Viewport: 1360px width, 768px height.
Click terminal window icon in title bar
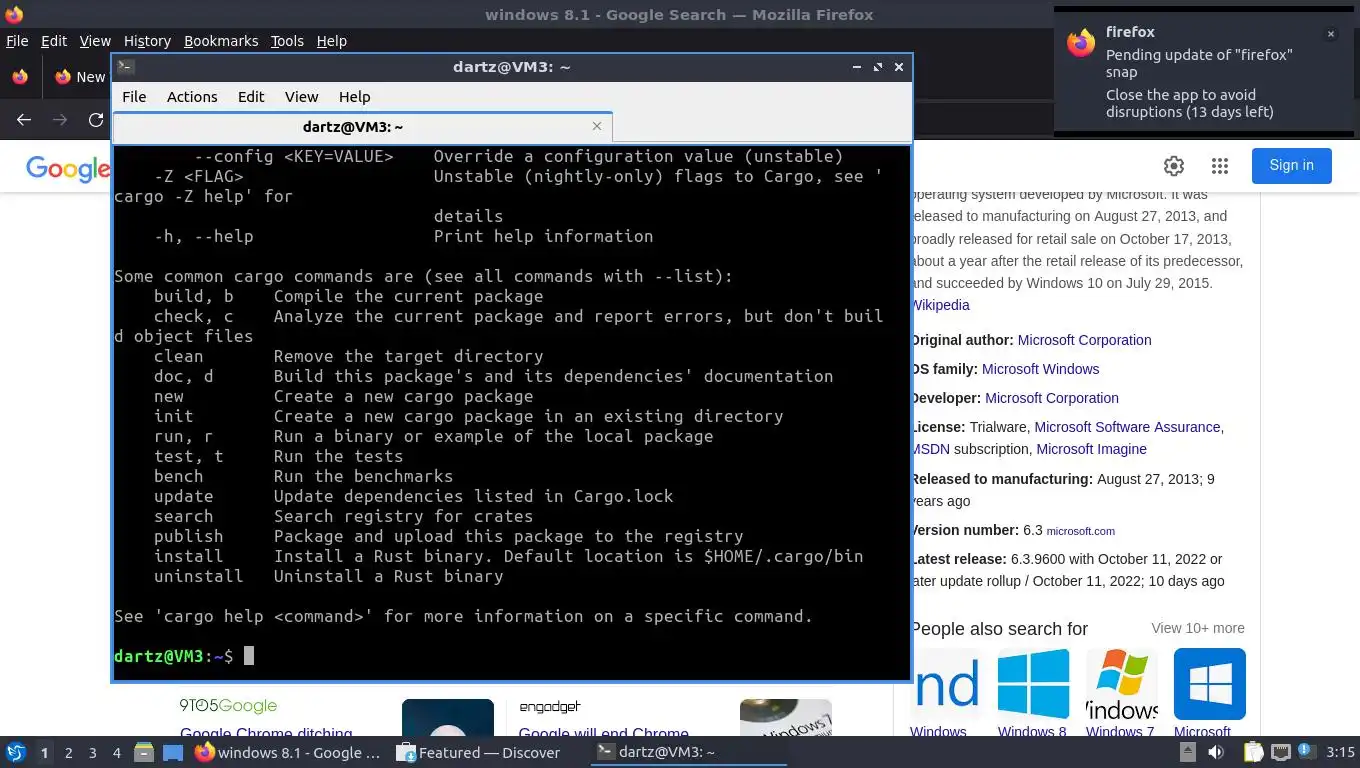(x=126, y=67)
